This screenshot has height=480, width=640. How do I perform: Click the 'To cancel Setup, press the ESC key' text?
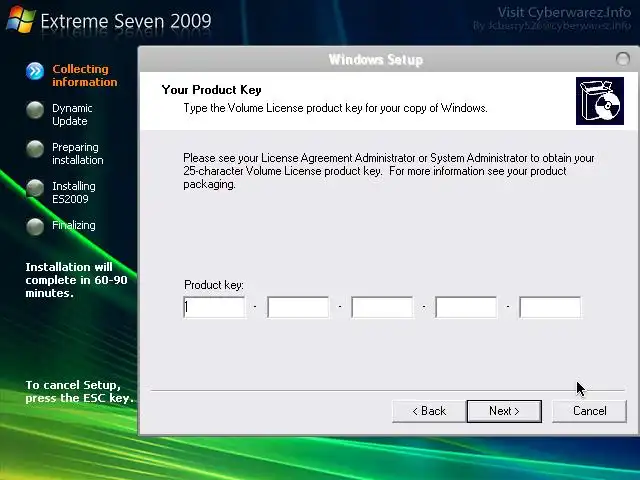79,391
